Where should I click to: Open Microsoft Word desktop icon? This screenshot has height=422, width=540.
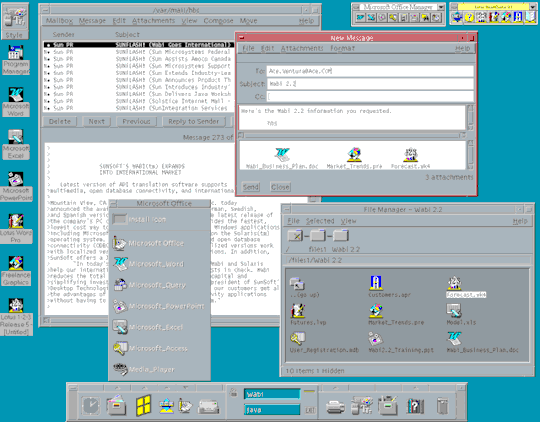[15, 102]
